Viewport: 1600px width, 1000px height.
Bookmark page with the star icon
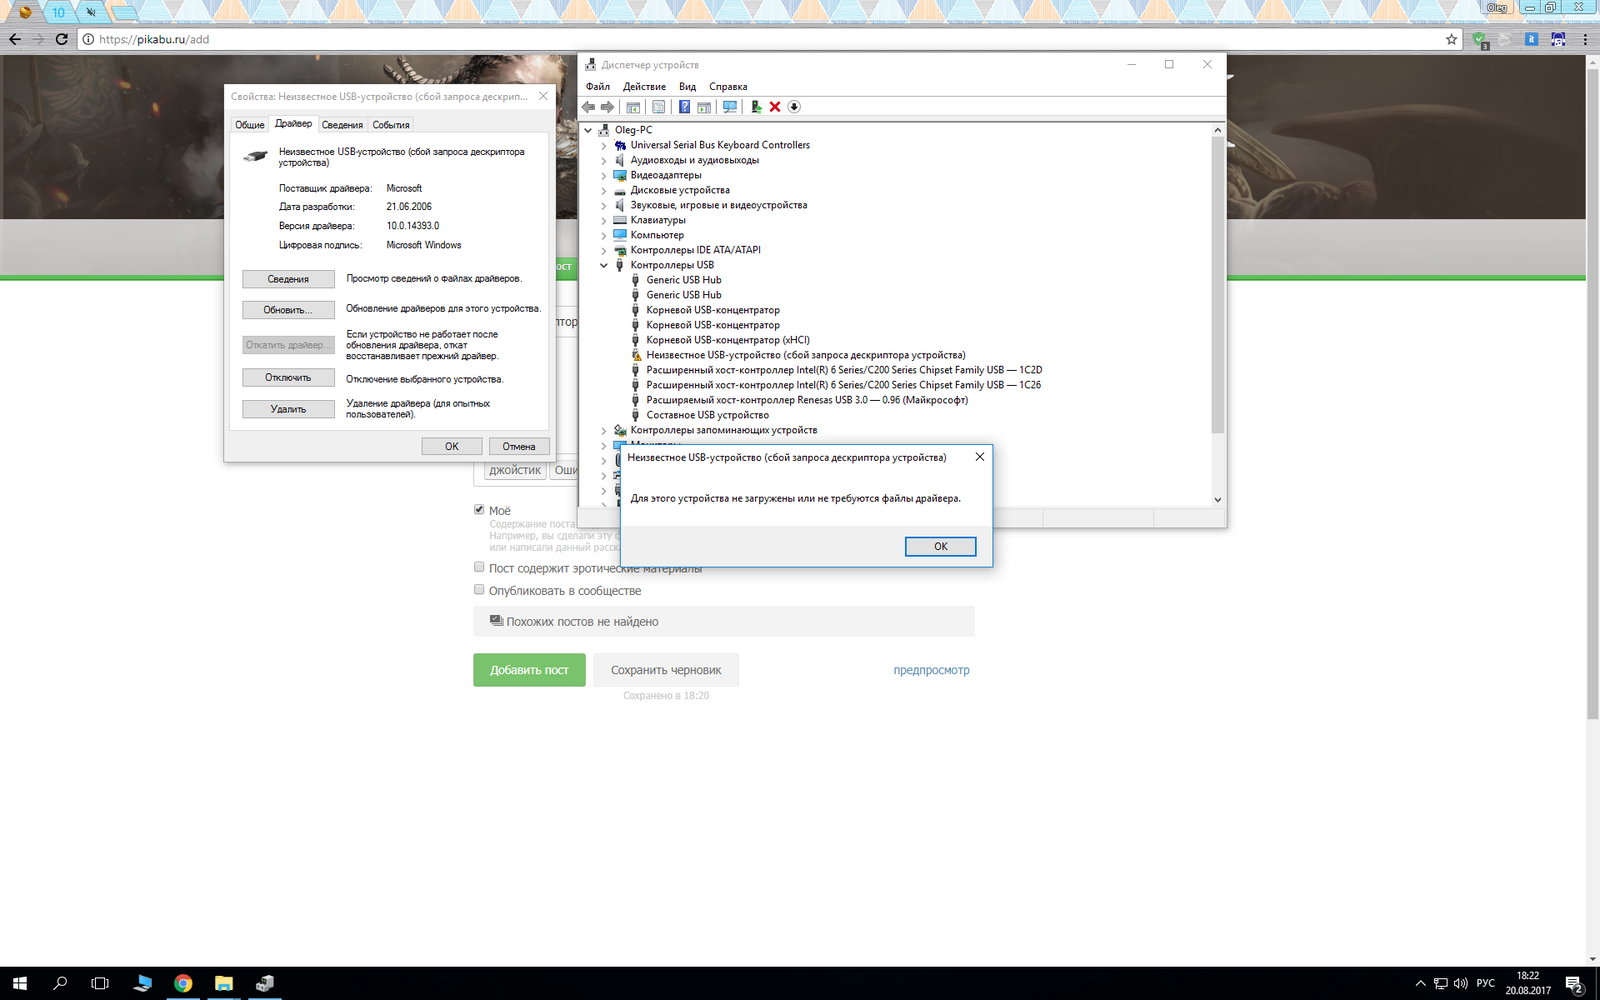click(x=1451, y=39)
